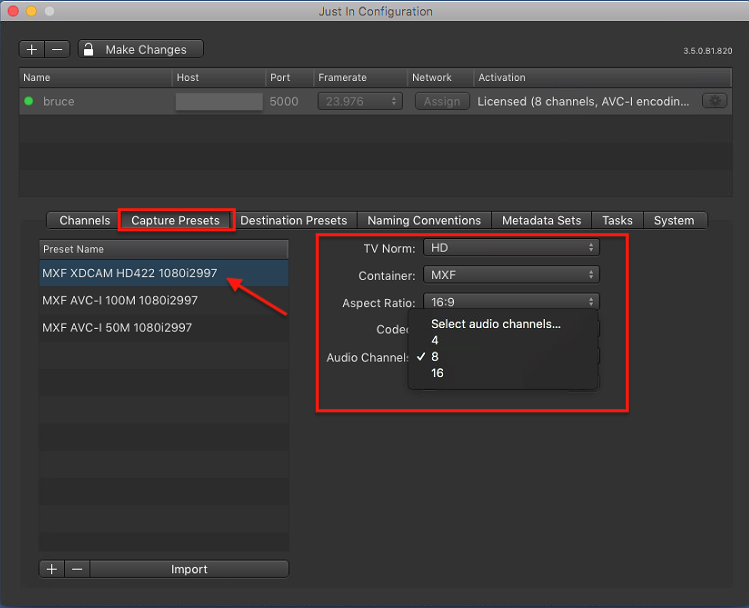The height and width of the screenshot is (608, 749).
Task: Click green status dot beside bruce
Action: (x=29, y=101)
